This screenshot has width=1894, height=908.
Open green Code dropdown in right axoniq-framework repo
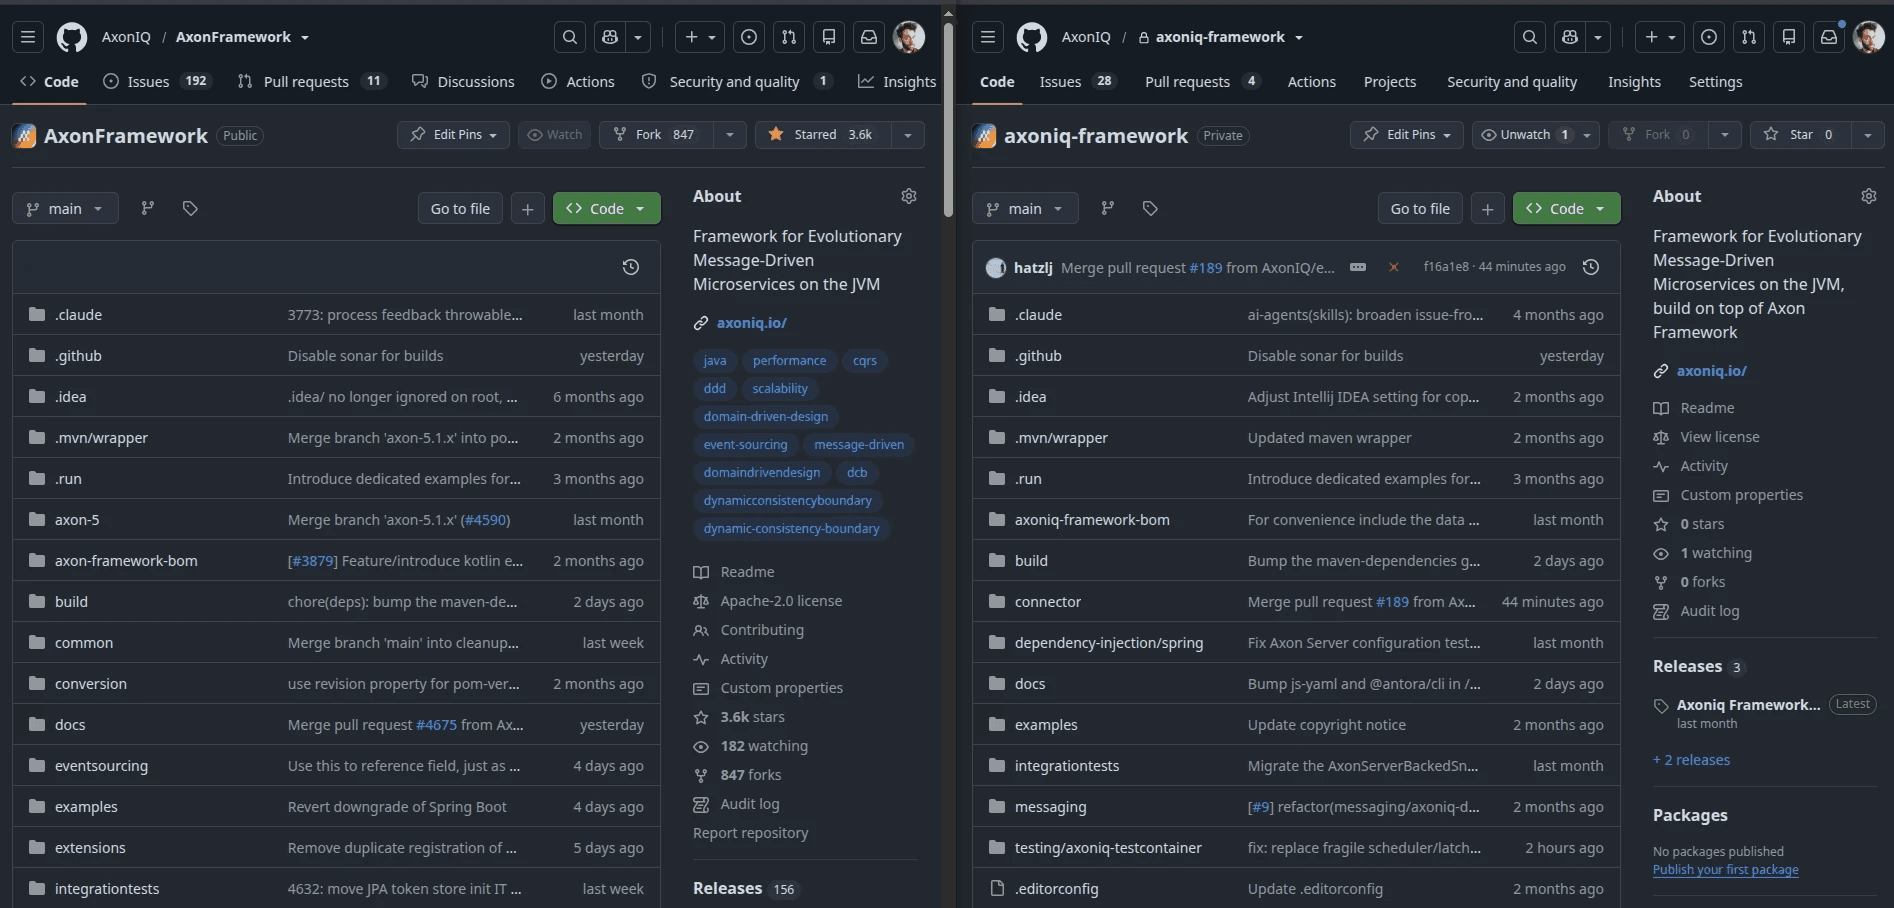[1567, 208]
